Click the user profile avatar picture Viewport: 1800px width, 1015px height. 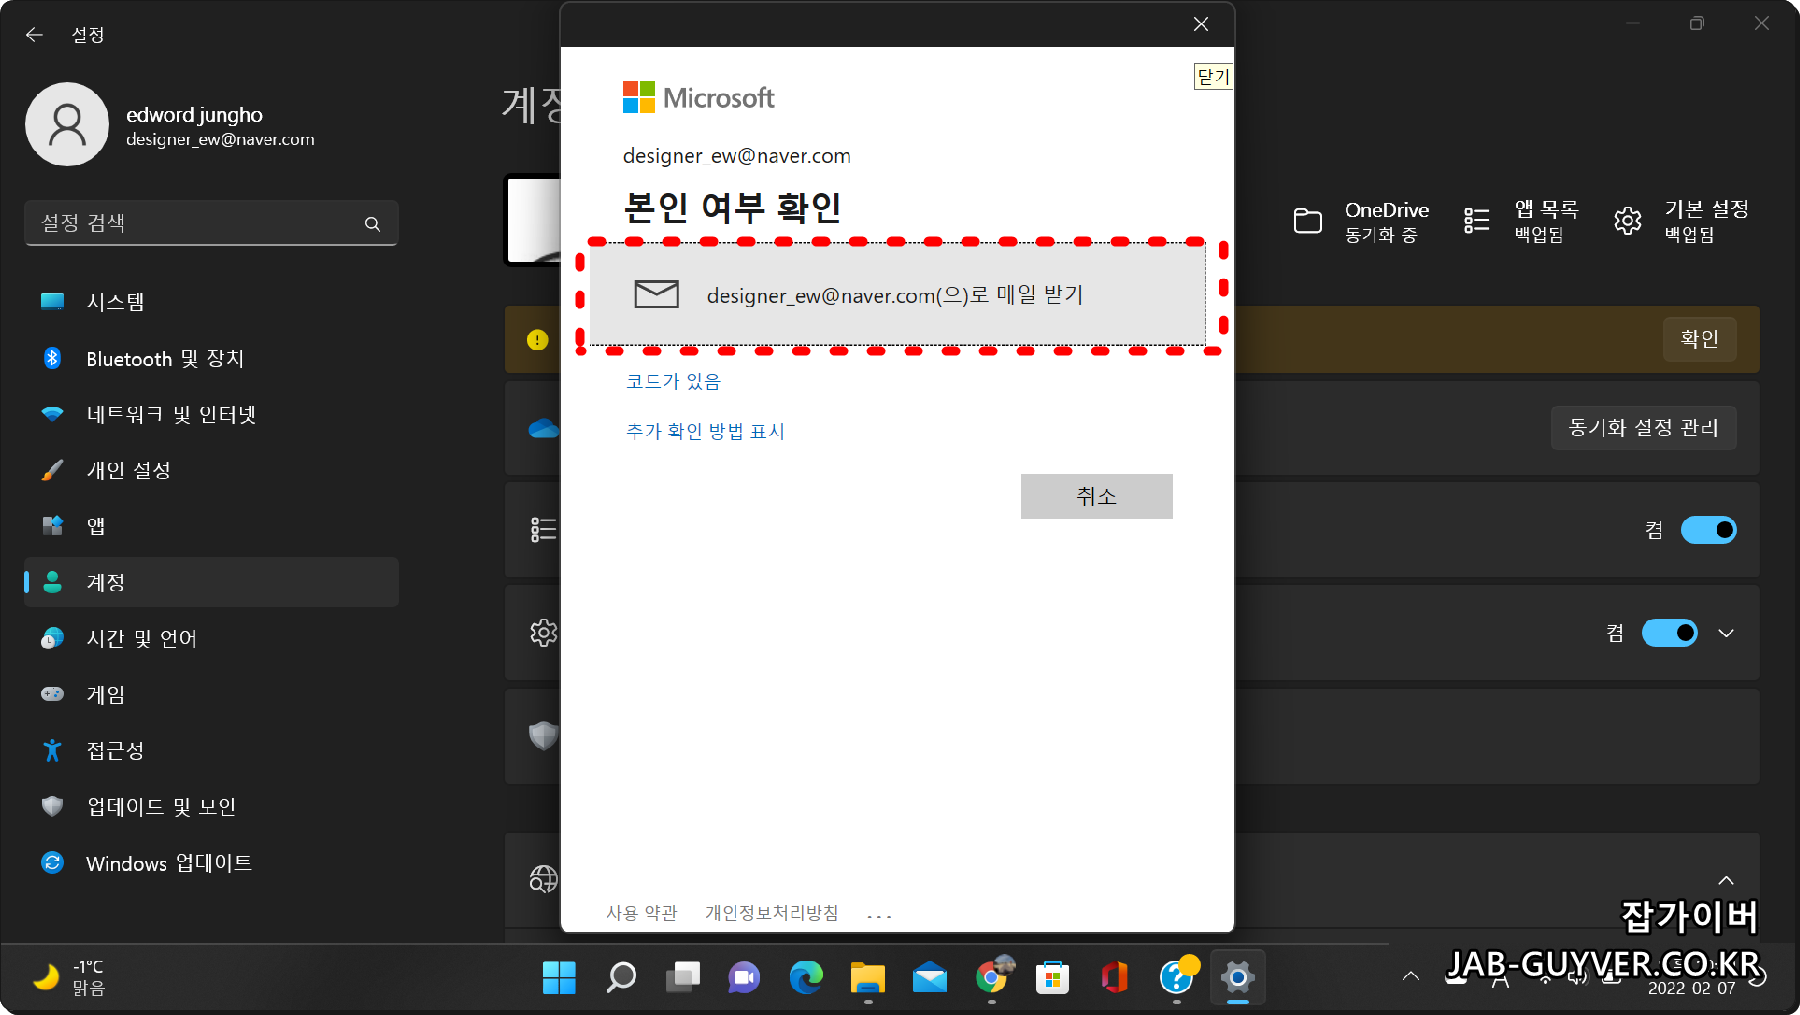pos(67,124)
